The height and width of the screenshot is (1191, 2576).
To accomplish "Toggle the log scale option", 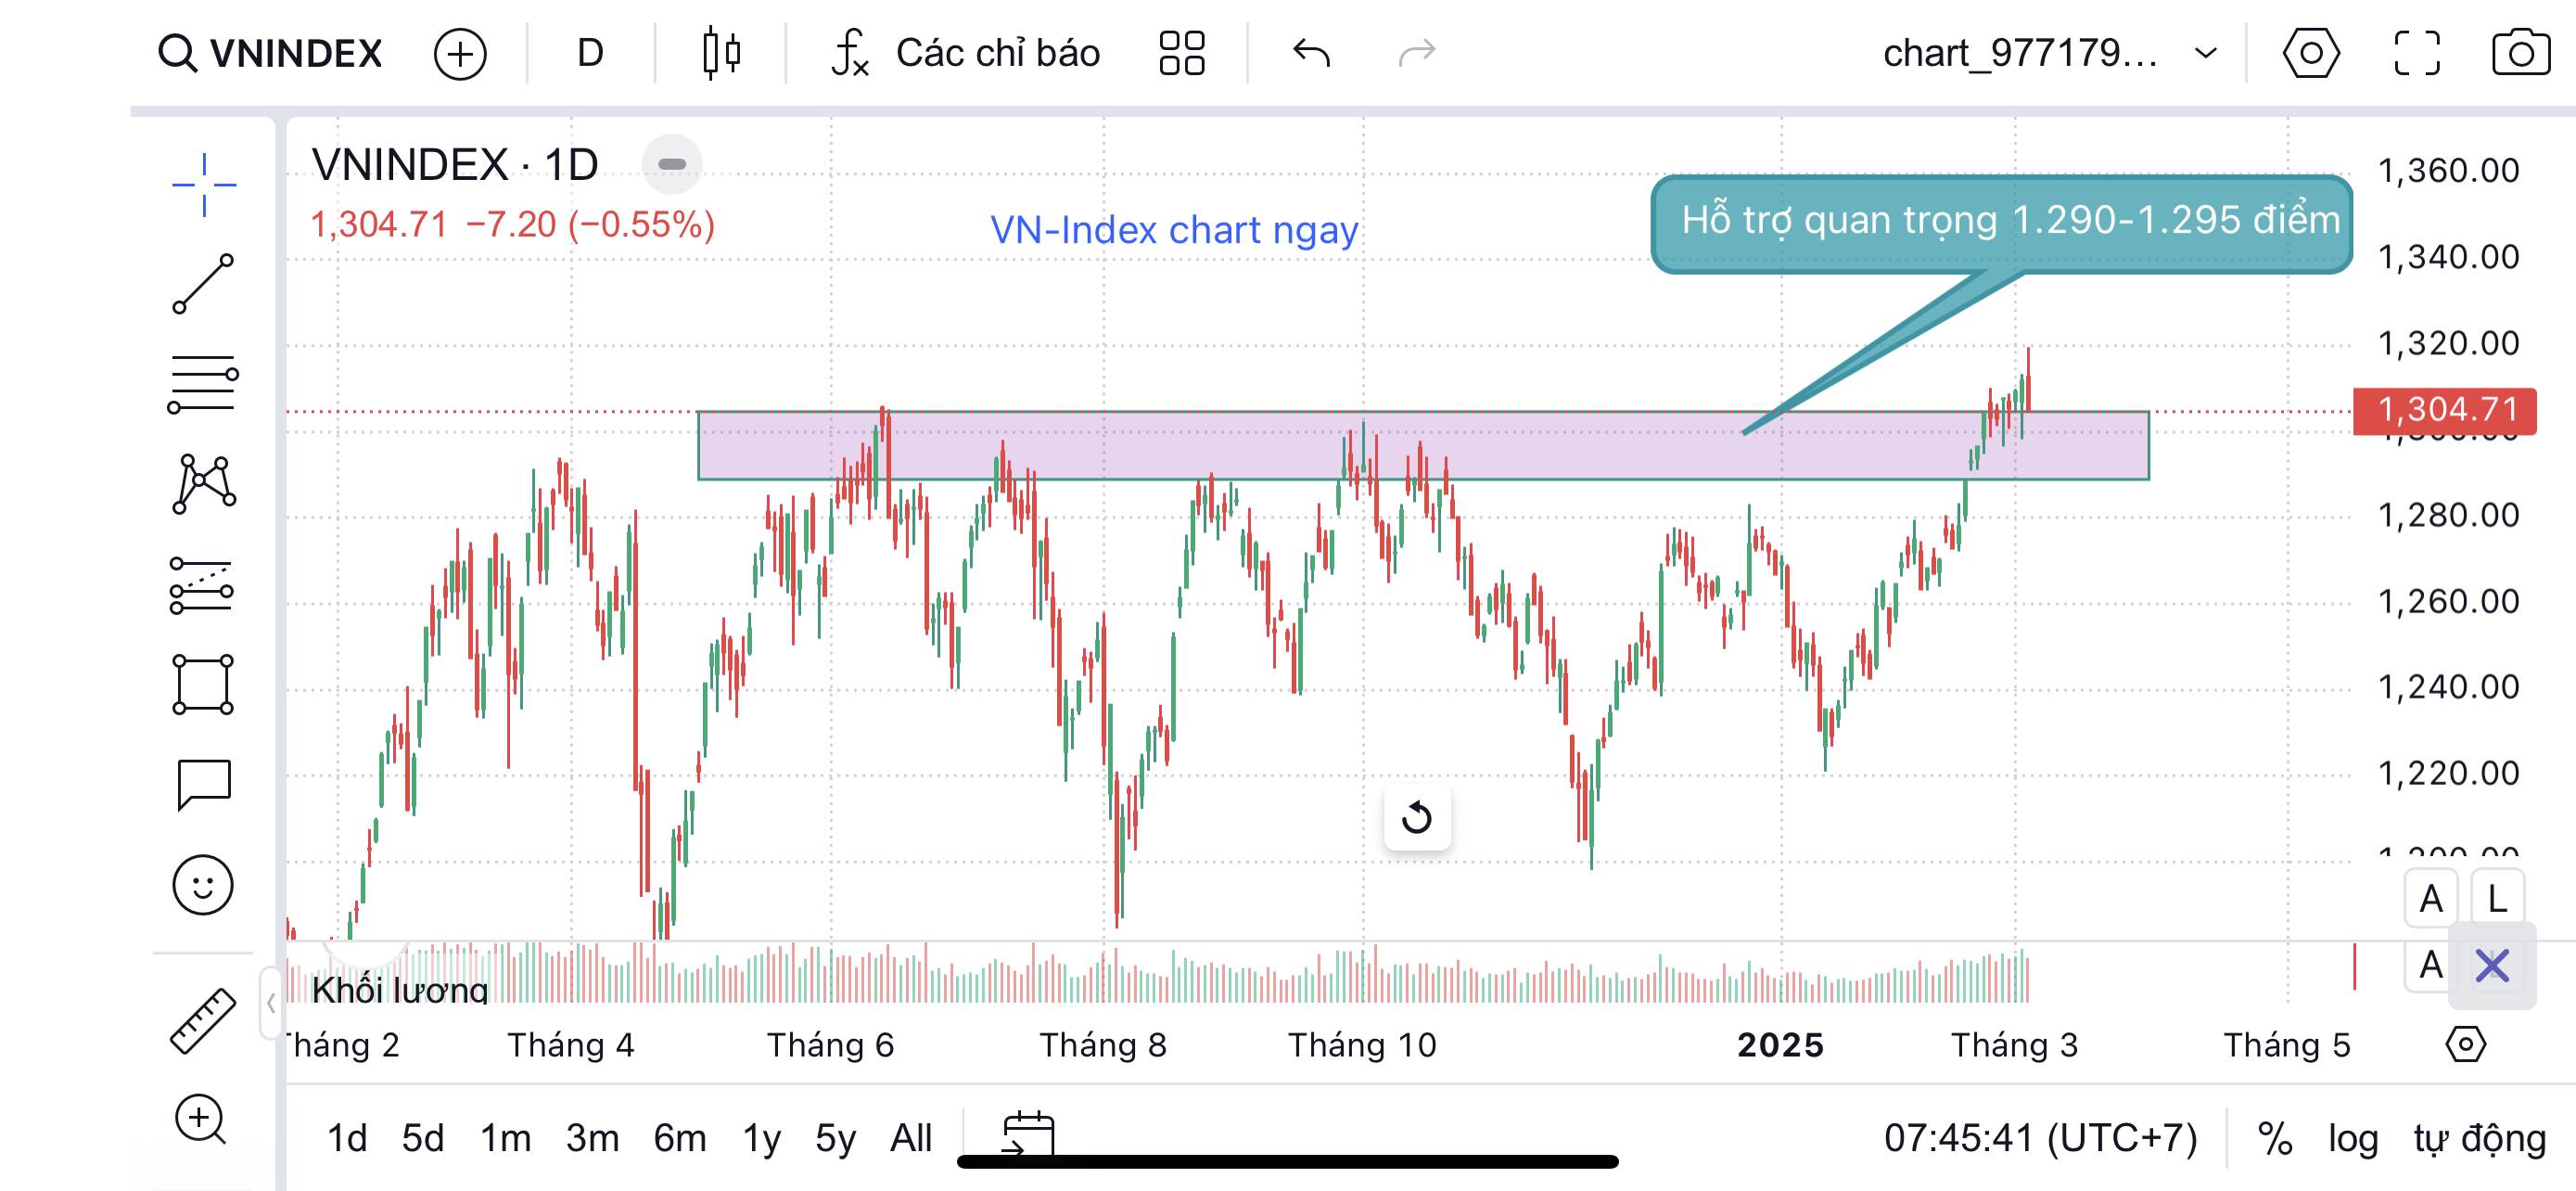I will point(2352,1138).
